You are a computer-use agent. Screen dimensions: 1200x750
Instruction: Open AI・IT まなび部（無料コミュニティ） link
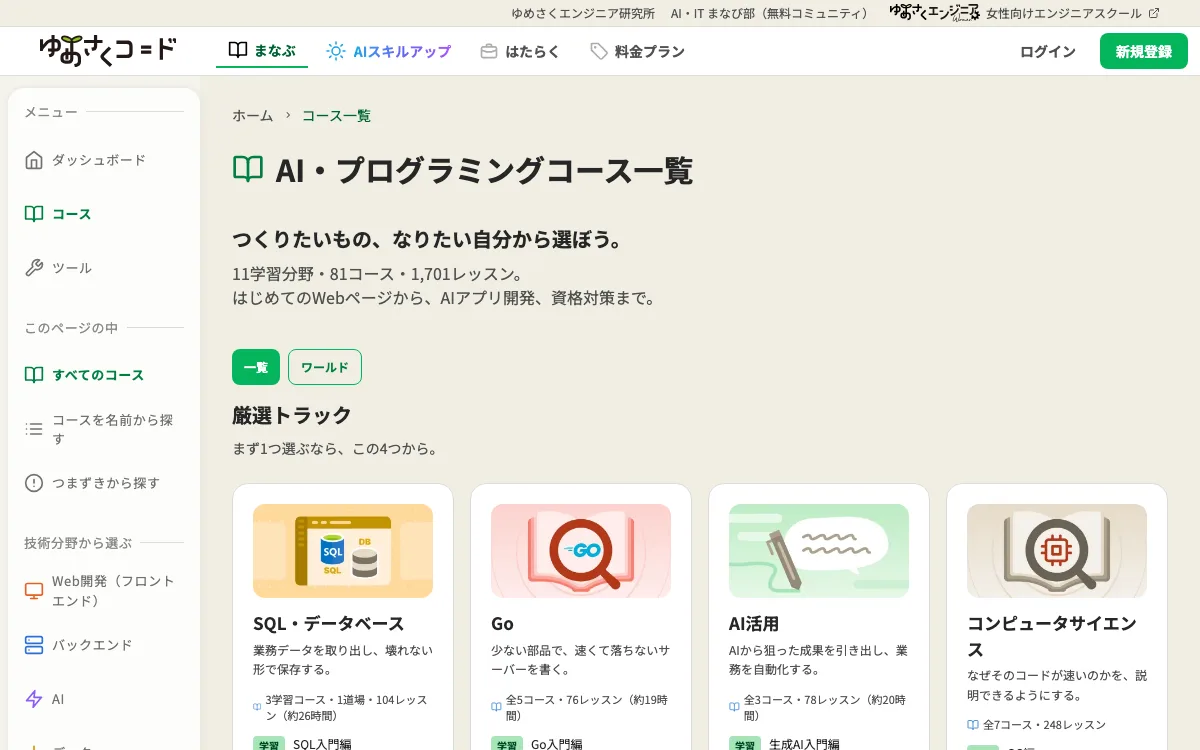tap(771, 13)
